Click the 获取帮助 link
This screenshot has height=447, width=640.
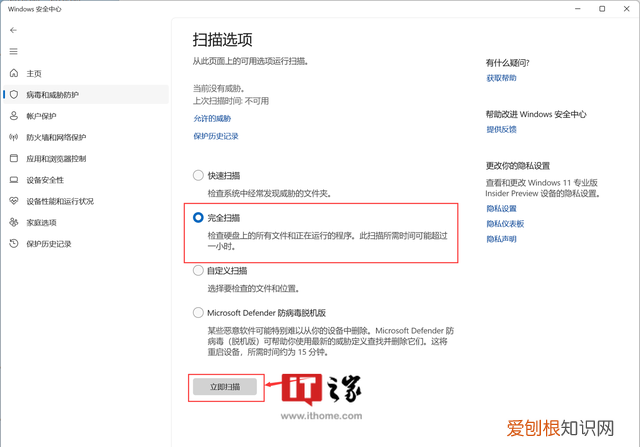coord(501,78)
